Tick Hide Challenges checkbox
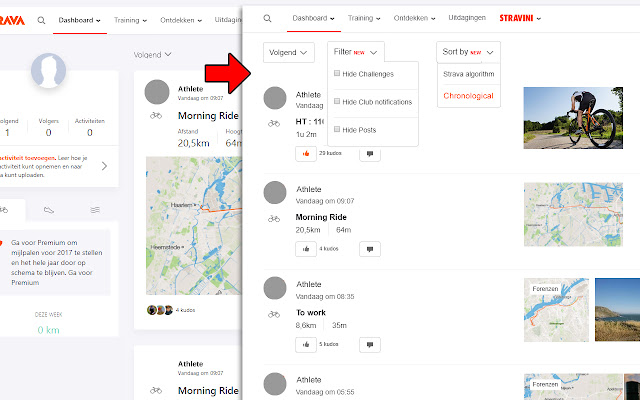Screen dimensions: 640x400 pyautogui.click(x=337, y=73)
